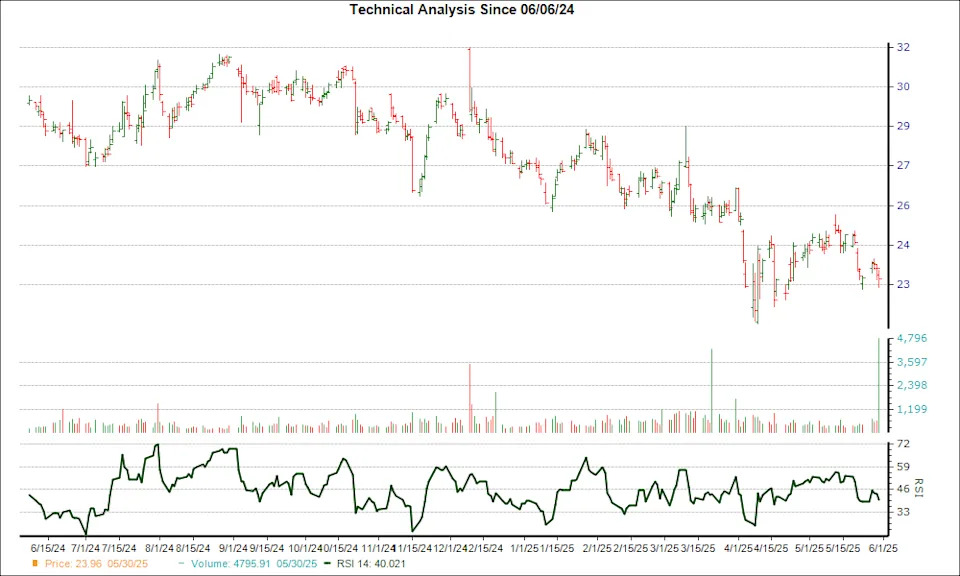Click the red price spike reaching 32 in December
The height and width of the screenshot is (576, 960).
pos(470,80)
